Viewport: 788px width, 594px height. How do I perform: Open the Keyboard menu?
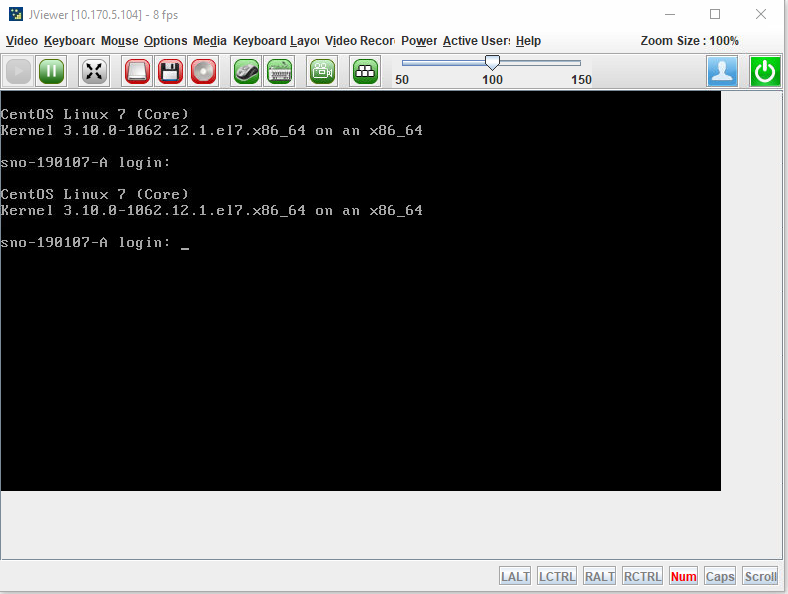(x=69, y=41)
